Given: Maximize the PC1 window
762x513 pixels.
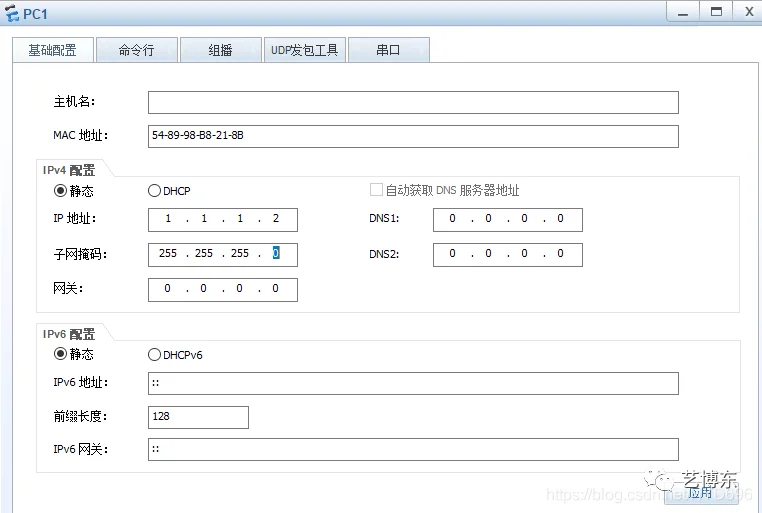Looking at the screenshot, I should point(716,12).
